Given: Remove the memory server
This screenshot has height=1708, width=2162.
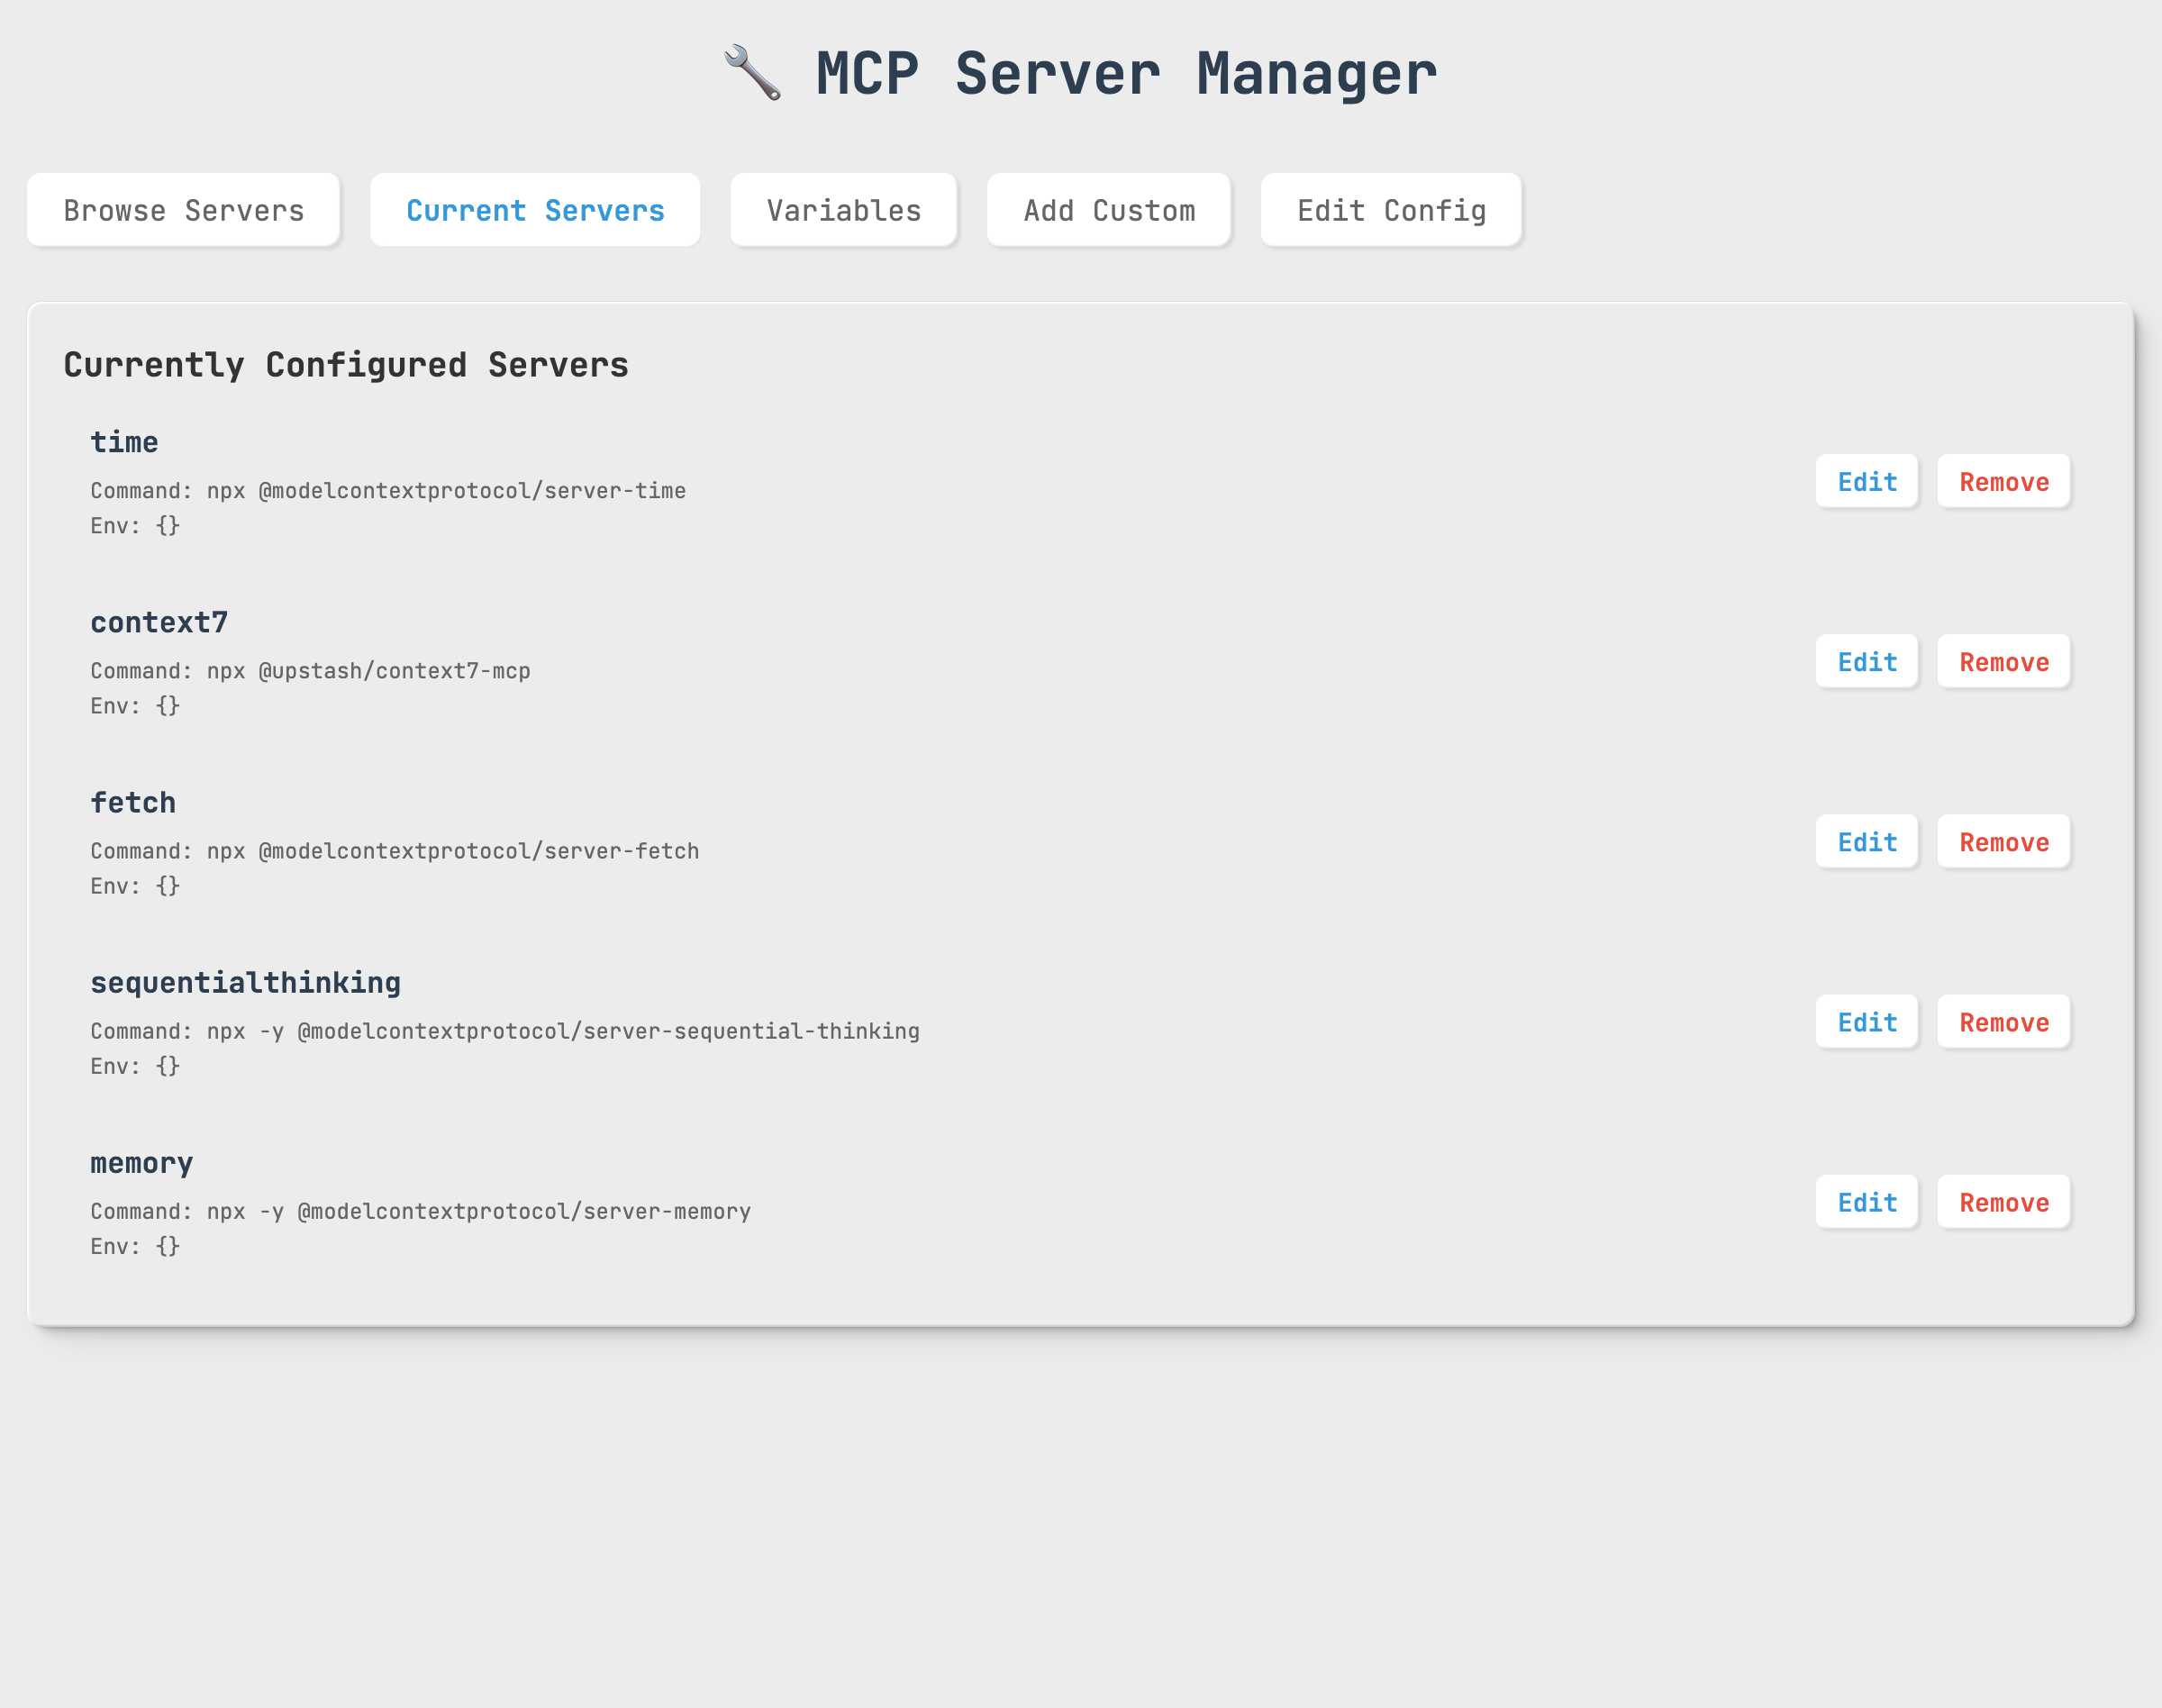Looking at the screenshot, I should pos(2003,1202).
